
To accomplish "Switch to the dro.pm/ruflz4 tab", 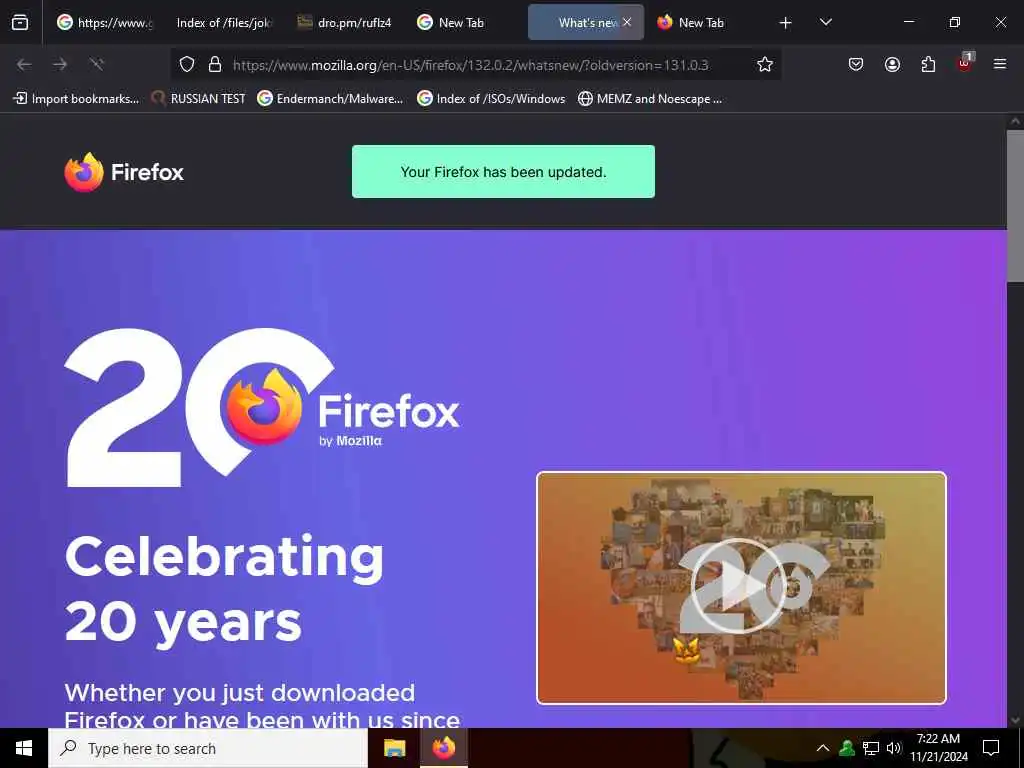I will point(344,23).
